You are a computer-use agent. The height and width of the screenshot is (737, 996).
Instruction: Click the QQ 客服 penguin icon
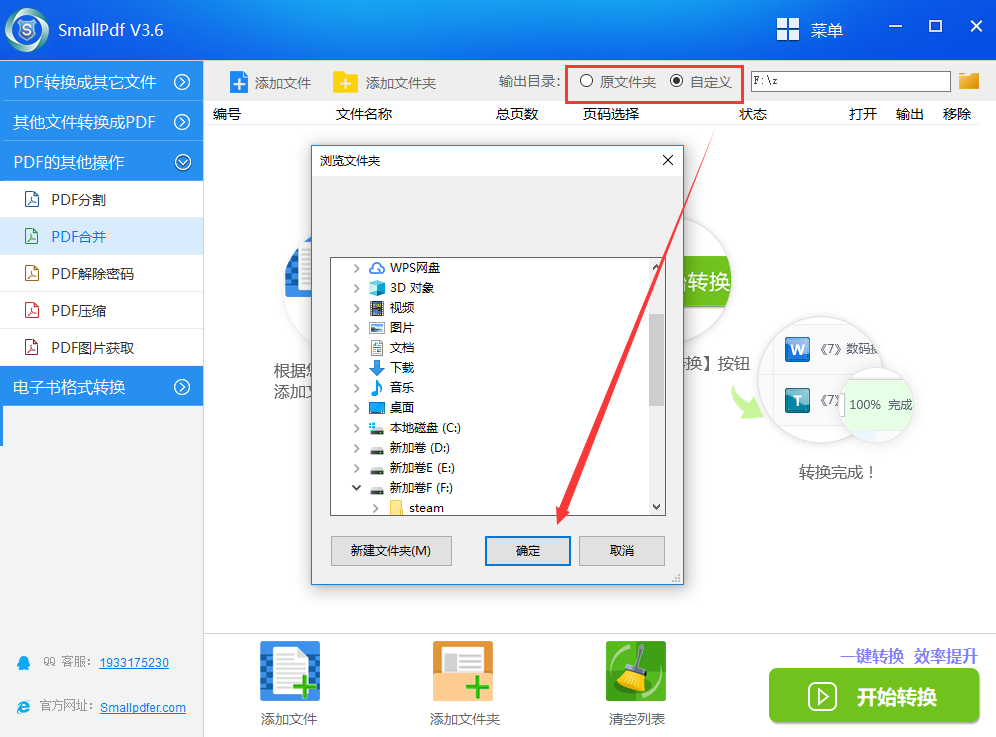[x=24, y=663]
